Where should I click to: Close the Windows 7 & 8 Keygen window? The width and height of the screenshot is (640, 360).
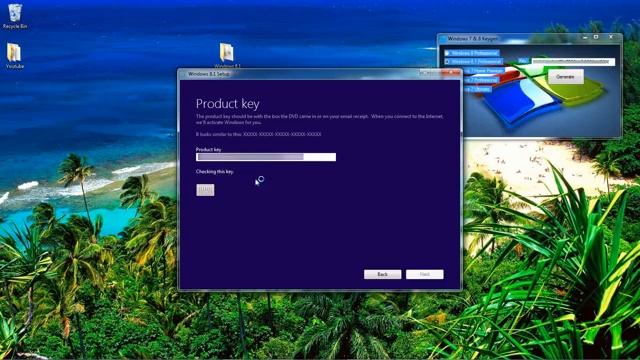pos(611,38)
